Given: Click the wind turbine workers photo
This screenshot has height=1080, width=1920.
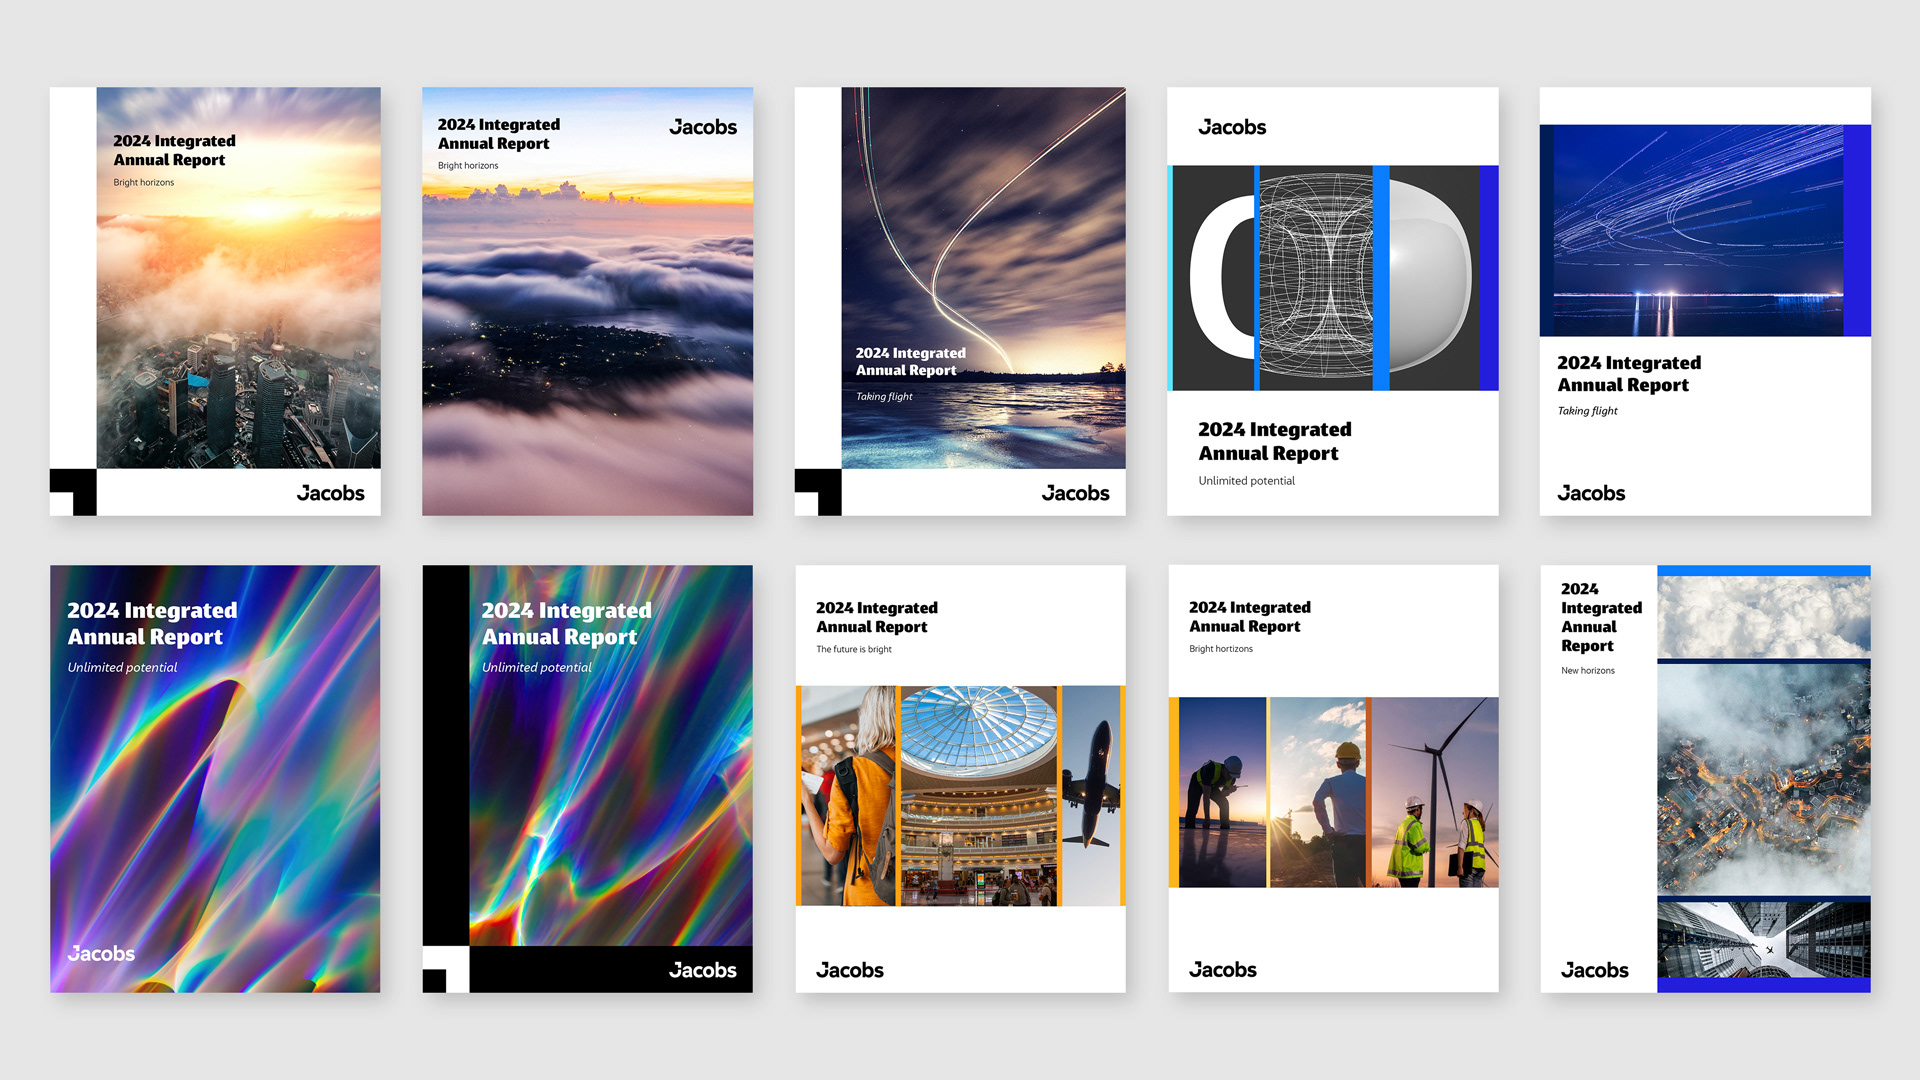Looking at the screenshot, I should (1436, 792).
